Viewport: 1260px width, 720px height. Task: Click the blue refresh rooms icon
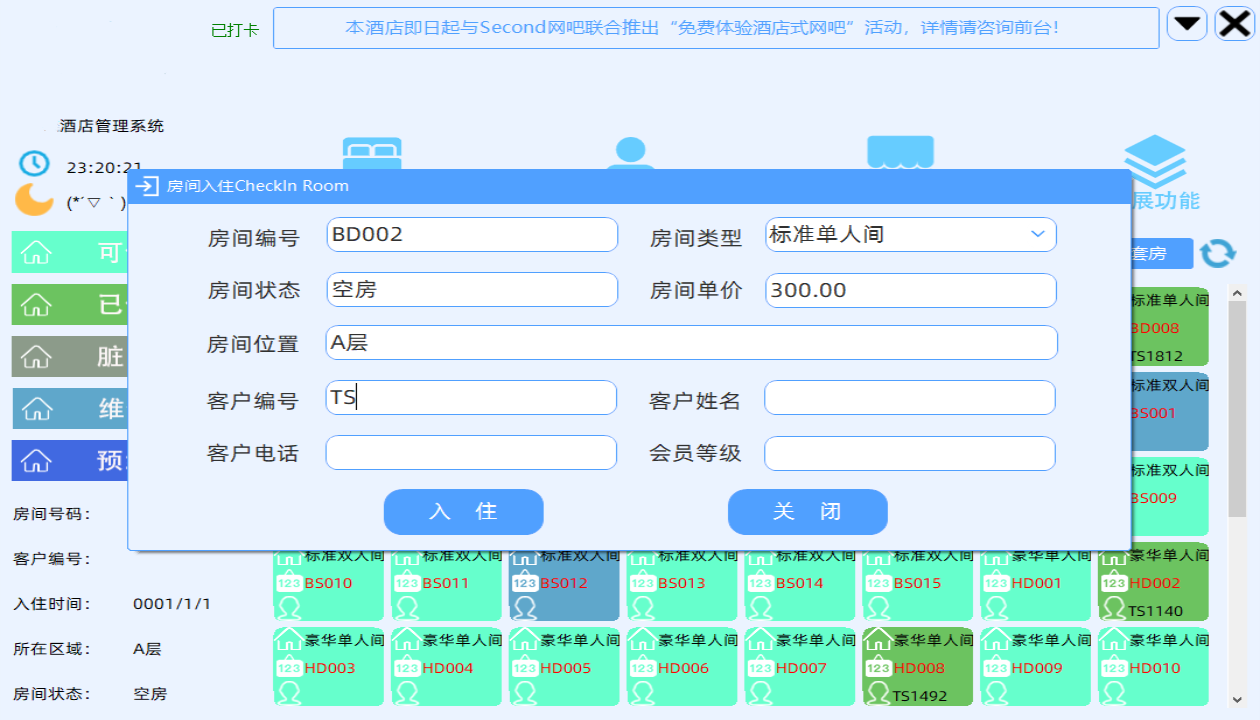pos(1219,253)
